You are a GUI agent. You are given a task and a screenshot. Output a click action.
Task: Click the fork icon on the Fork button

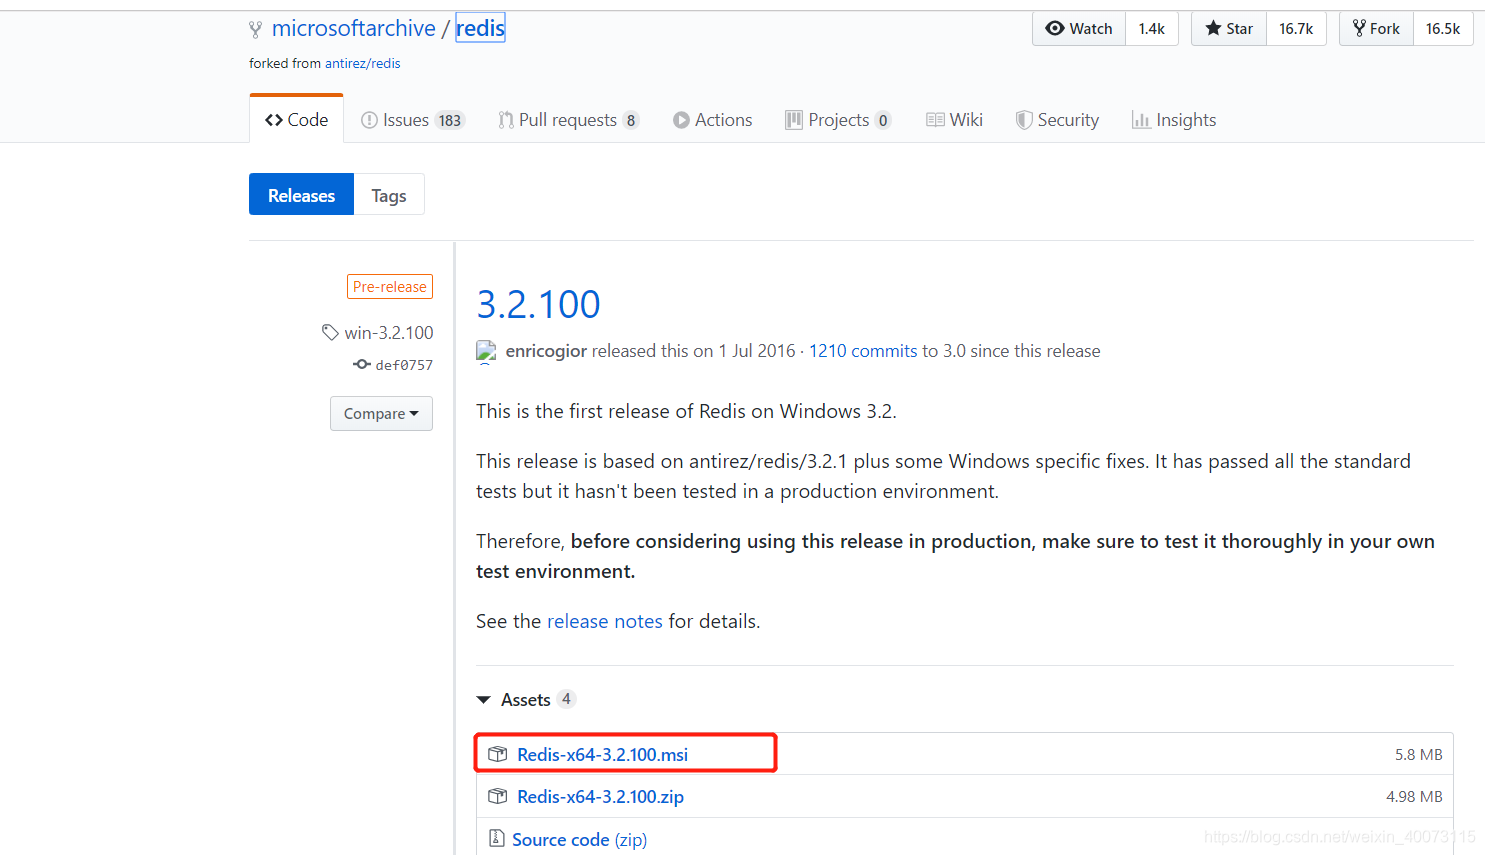click(1359, 28)
